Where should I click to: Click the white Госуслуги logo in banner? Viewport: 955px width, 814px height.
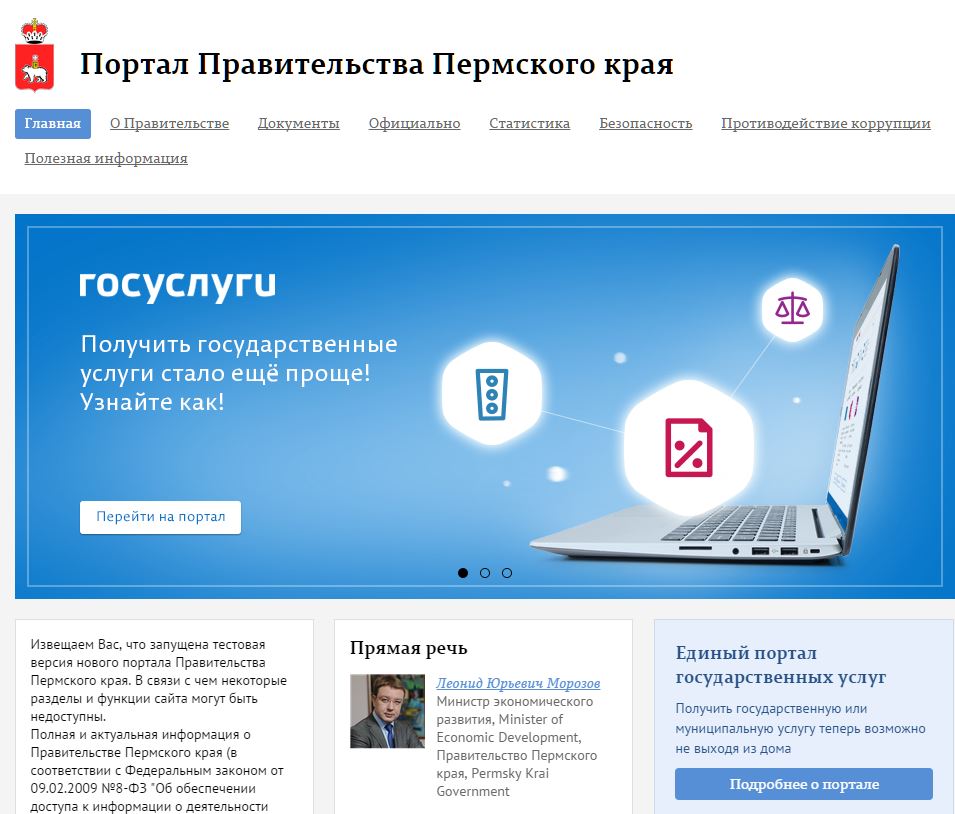pos(177,285)
